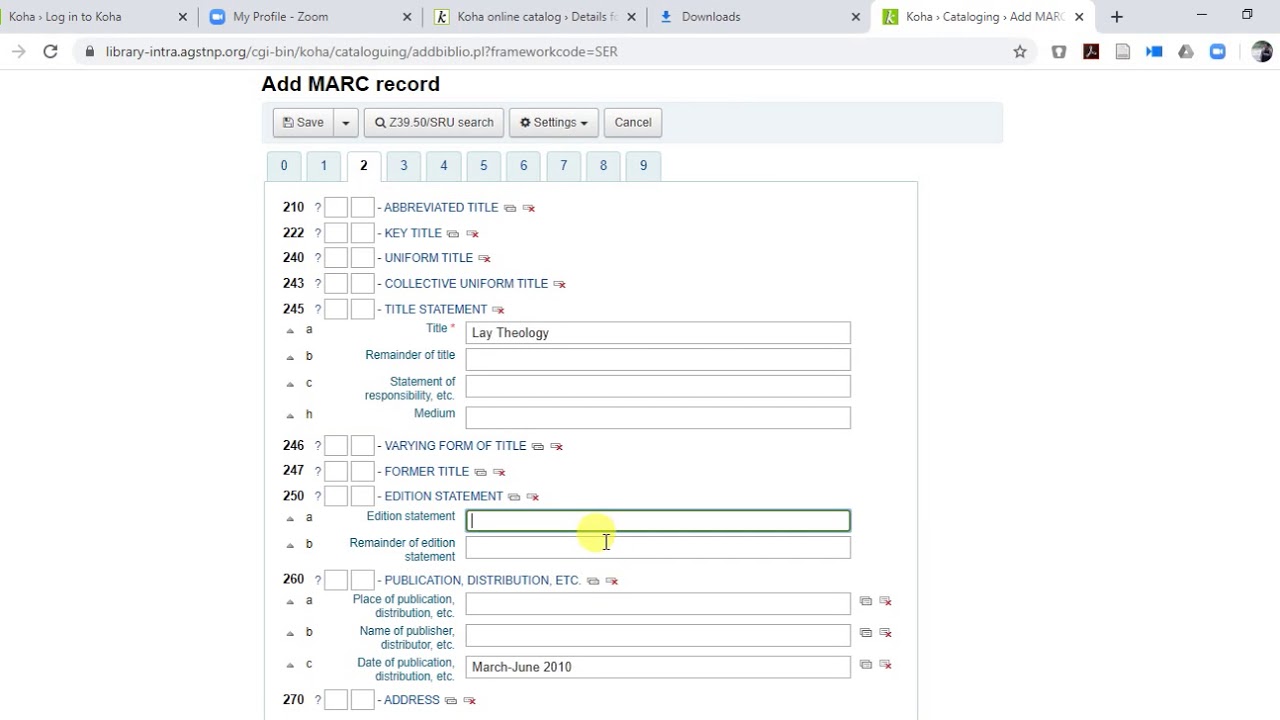Switch to the Downloads browser tab
The image size is (1280, 720).
coord(760,17)
